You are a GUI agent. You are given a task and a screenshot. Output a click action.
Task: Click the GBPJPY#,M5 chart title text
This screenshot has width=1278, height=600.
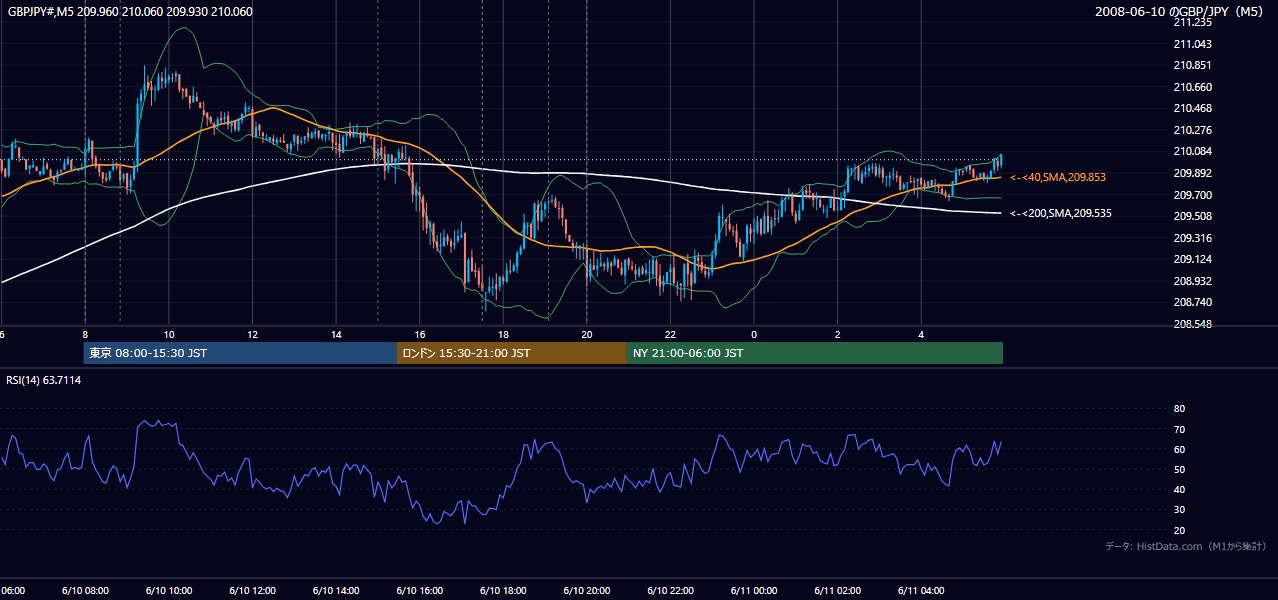pos(130,12)
